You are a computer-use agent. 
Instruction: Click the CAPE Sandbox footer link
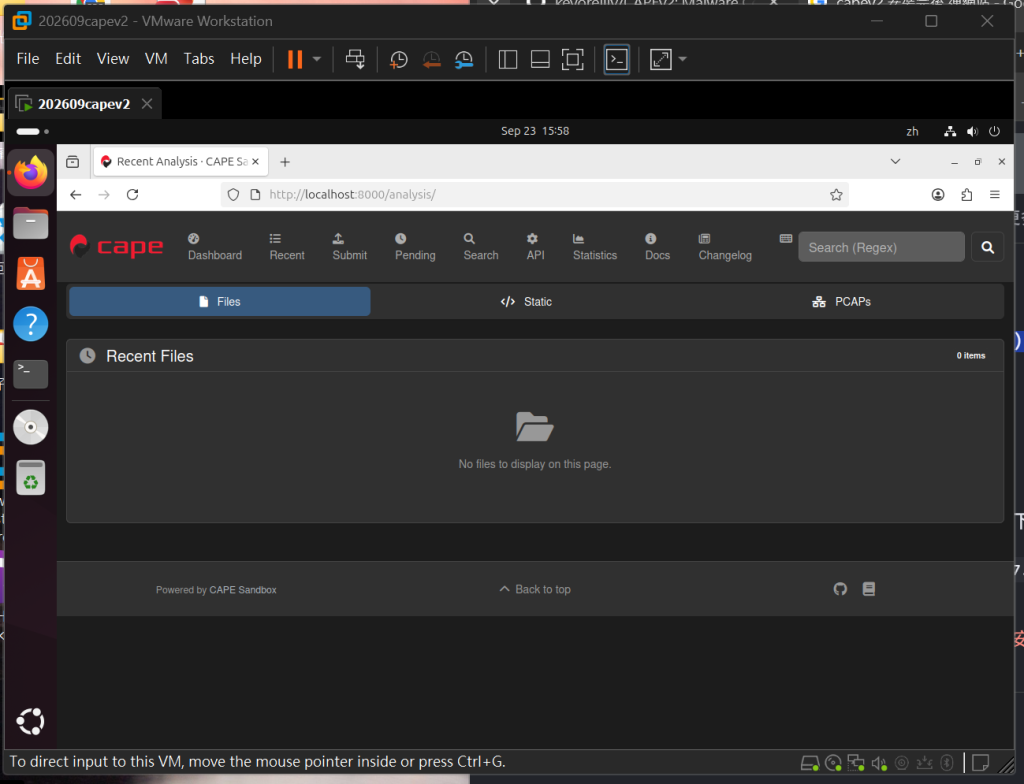pyautogui.click(x=243, y=590)
